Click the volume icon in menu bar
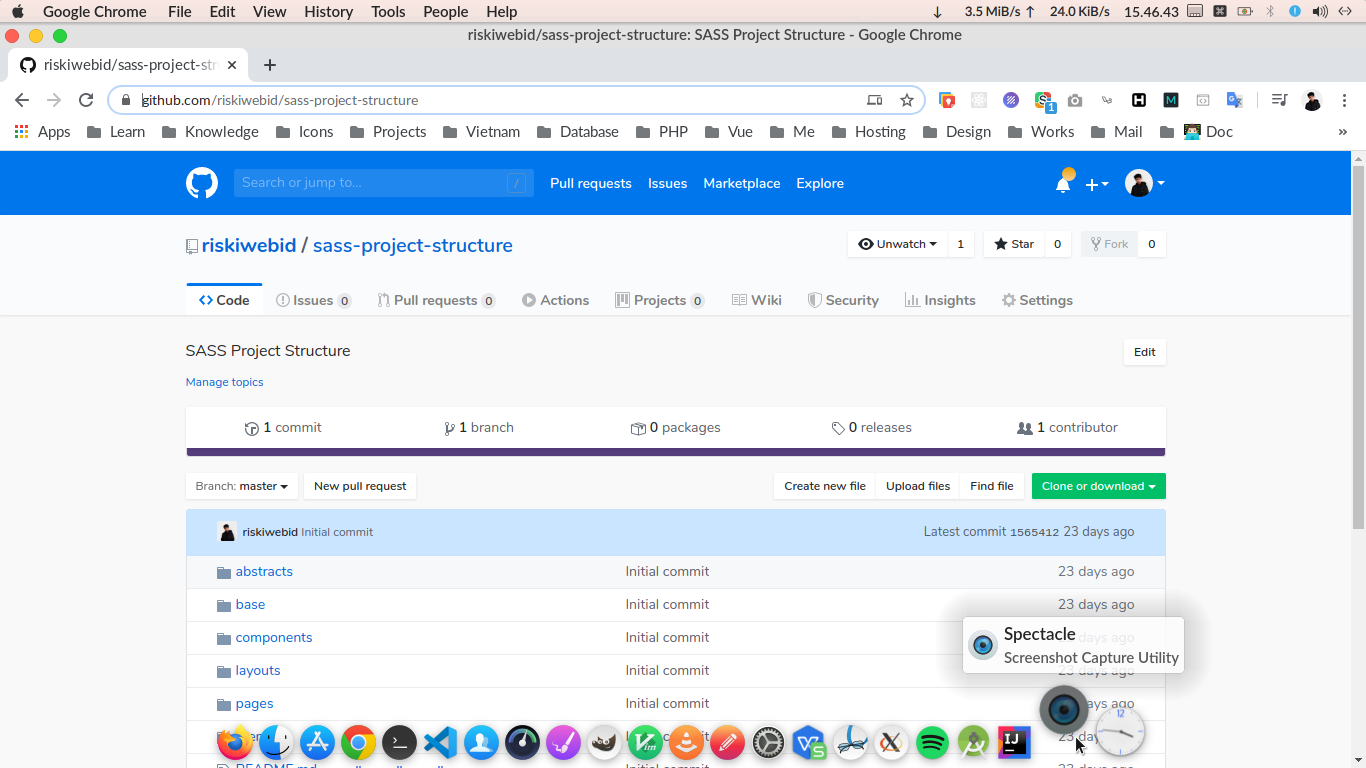Screen dimensions: 1366x768 tap(1319, 12)
